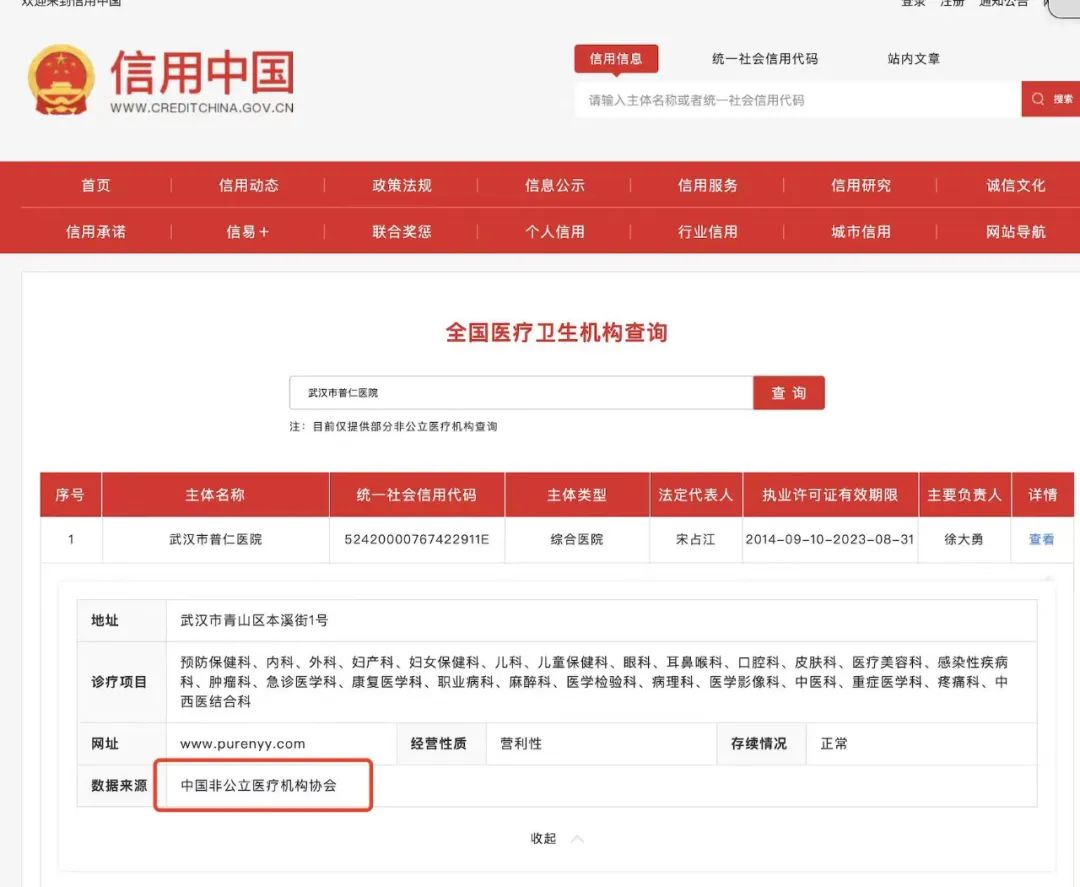Click the 执业许可证有效期限 column header
1080x887 pixels.
(x=830, y=494)
